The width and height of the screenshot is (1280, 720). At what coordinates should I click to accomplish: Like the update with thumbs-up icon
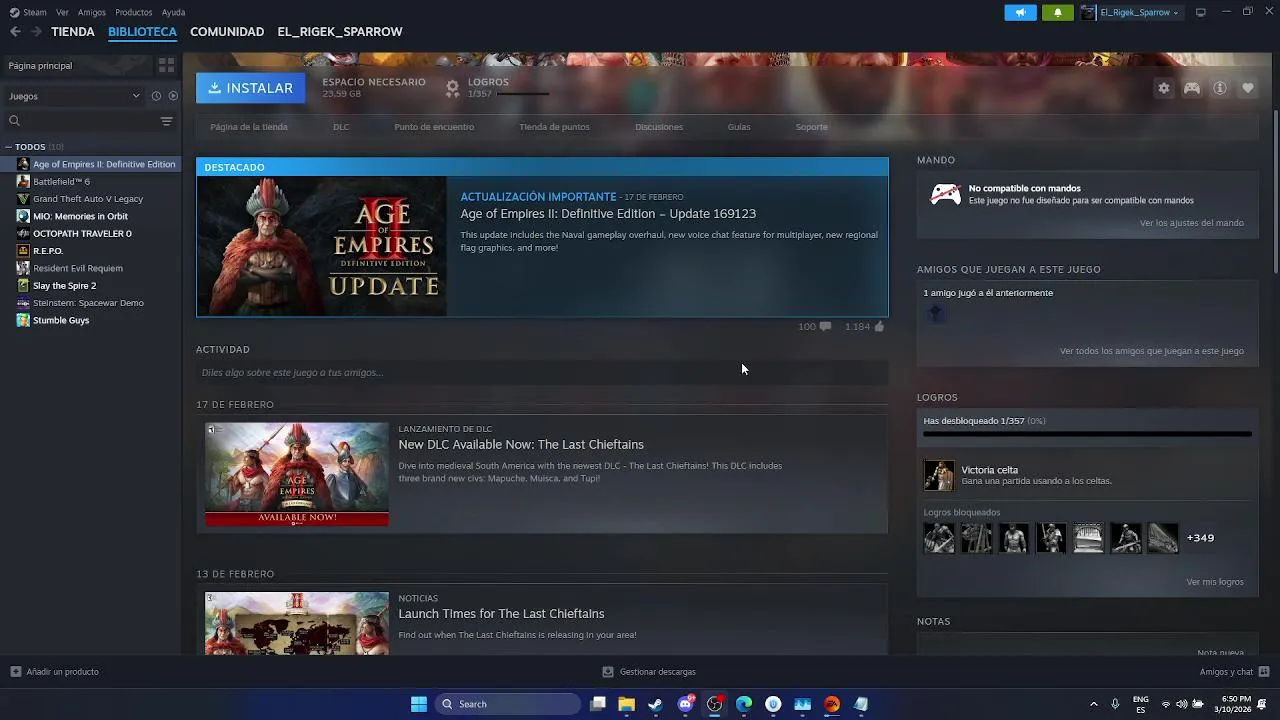click(879, 326)
